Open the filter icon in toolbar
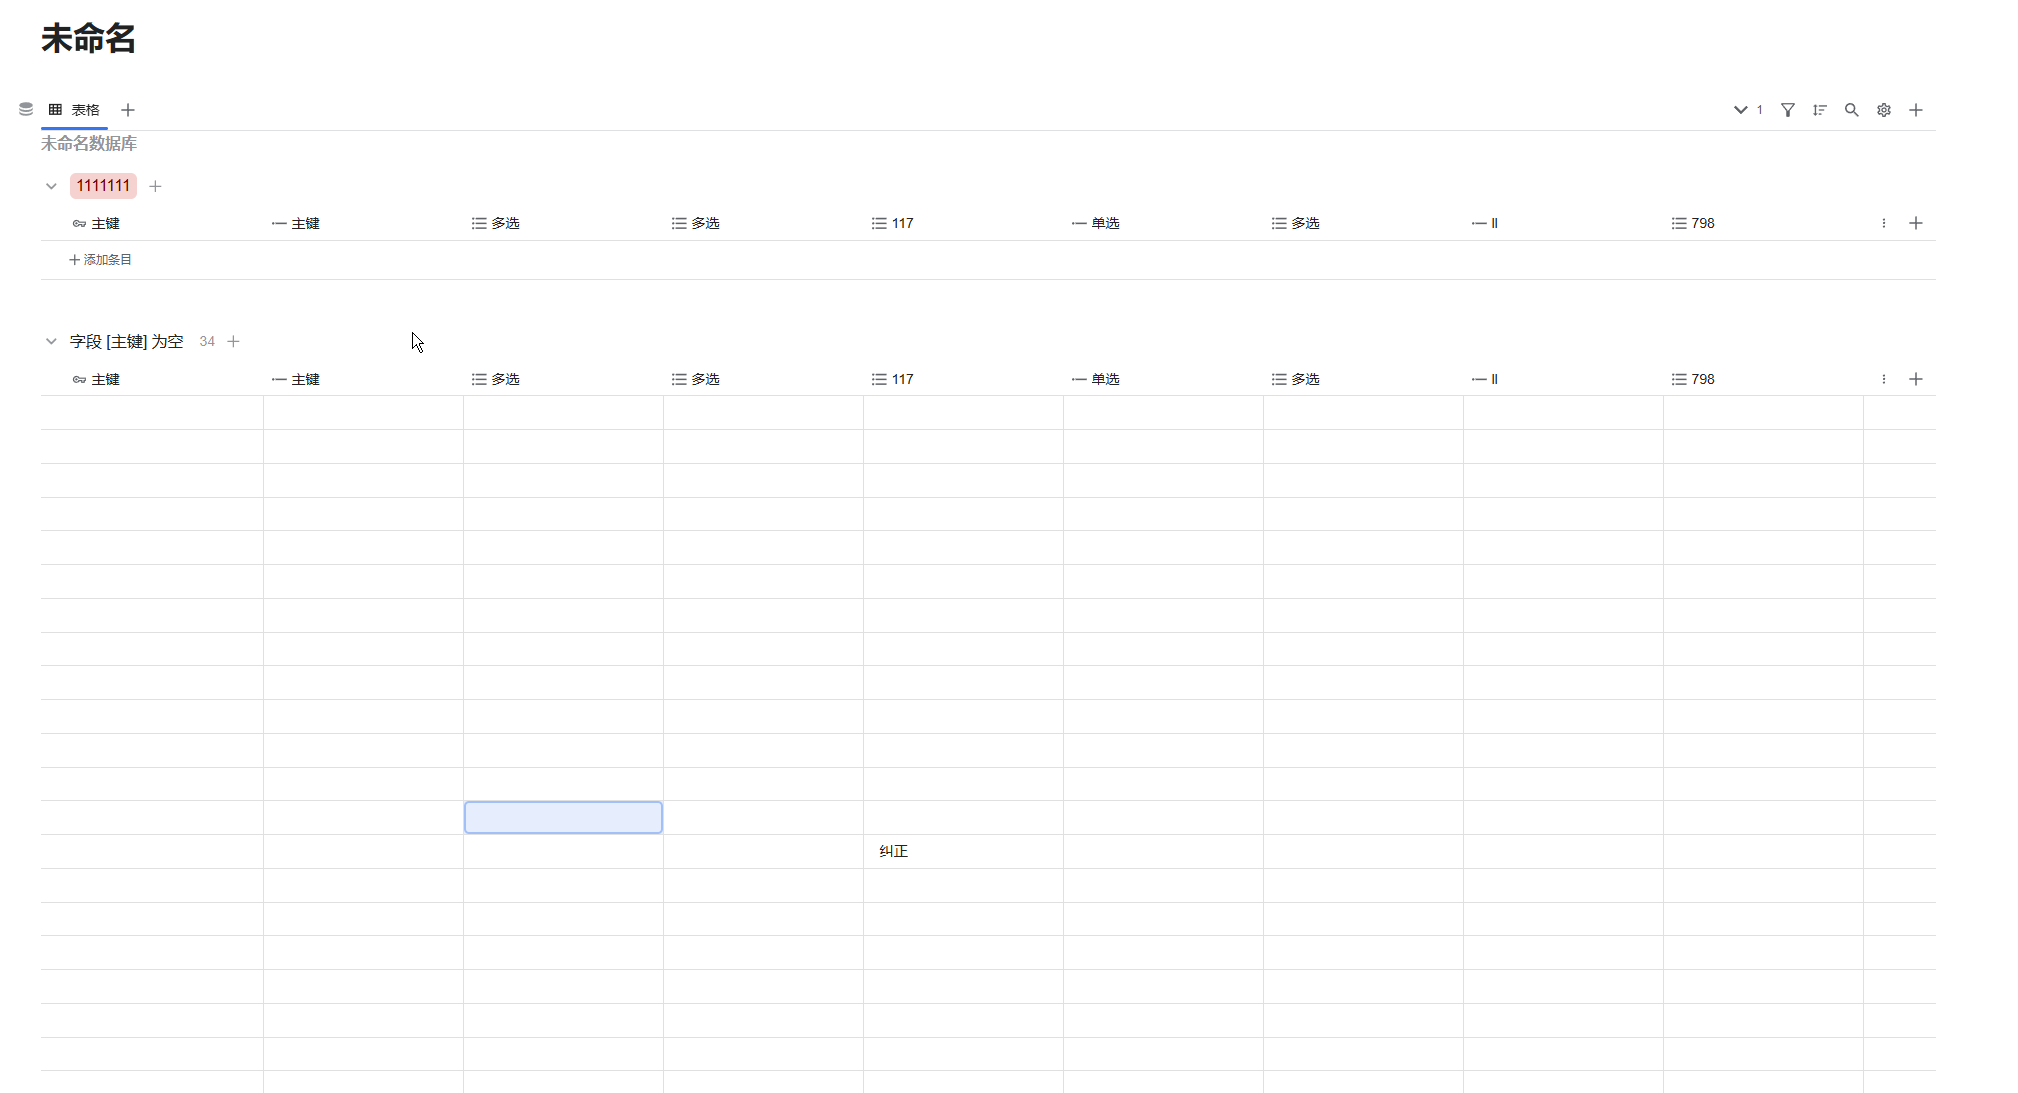Viewport: 2018px width, 1093px height. point(1787,110)
